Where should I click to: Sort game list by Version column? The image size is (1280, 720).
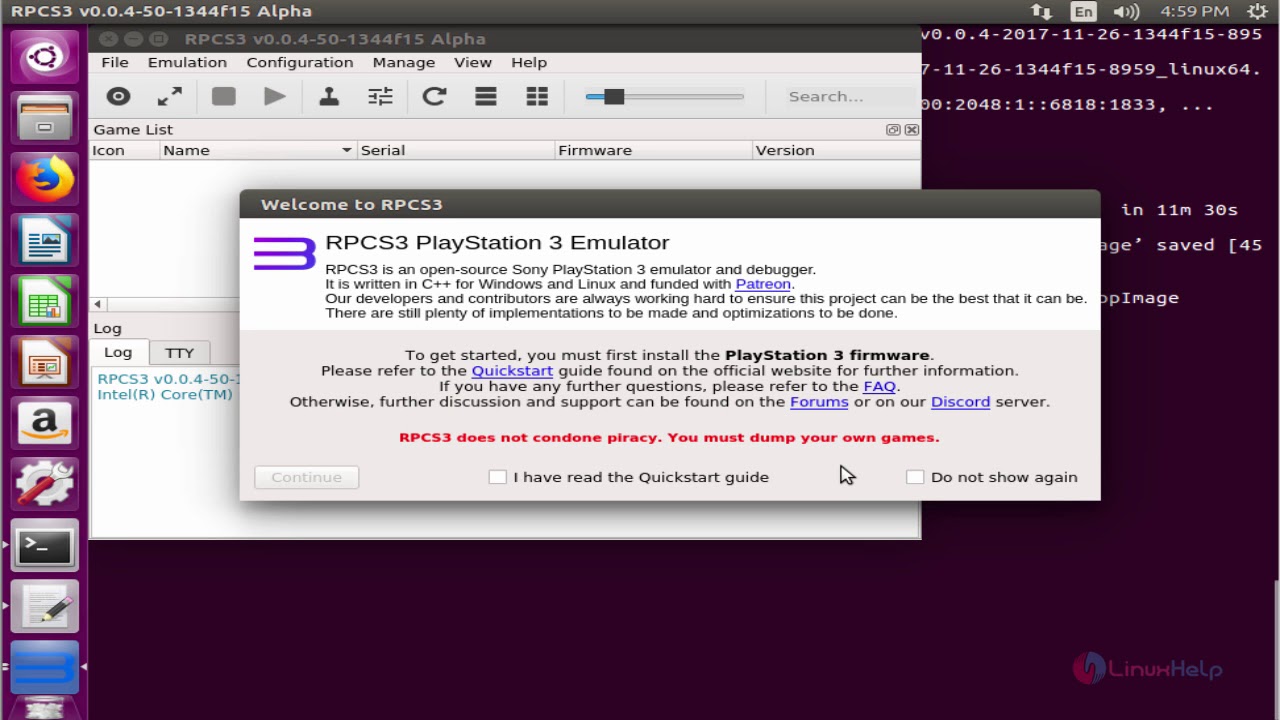click(836, 150)
